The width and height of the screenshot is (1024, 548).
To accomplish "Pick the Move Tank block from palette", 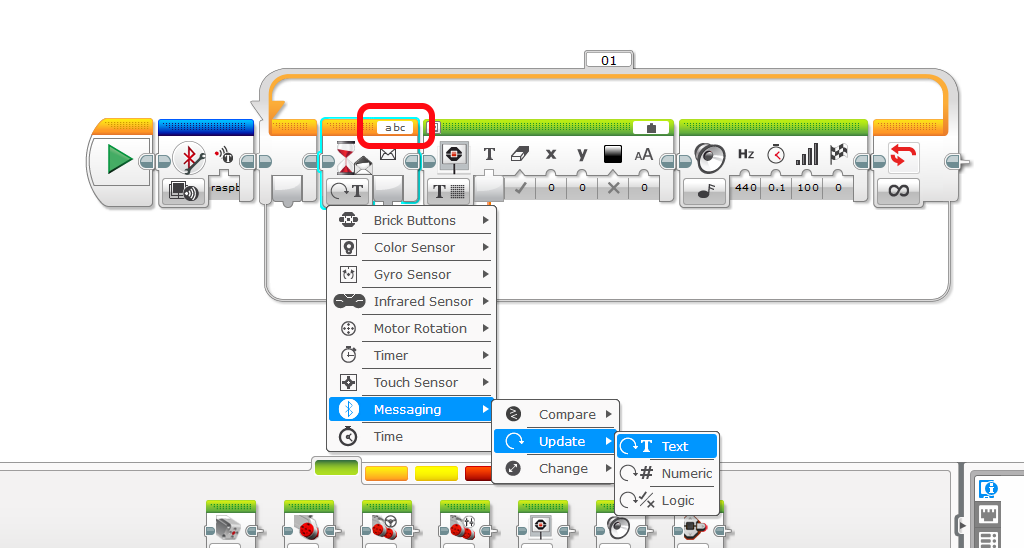I will click(465, 524).
